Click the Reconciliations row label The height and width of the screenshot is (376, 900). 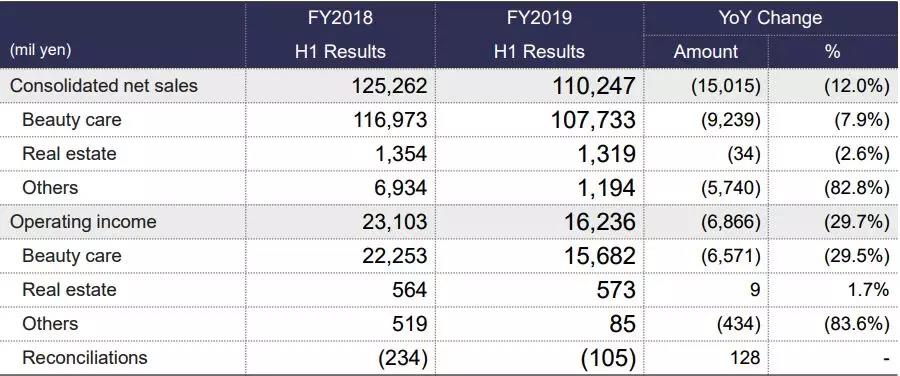pos(84,358)
